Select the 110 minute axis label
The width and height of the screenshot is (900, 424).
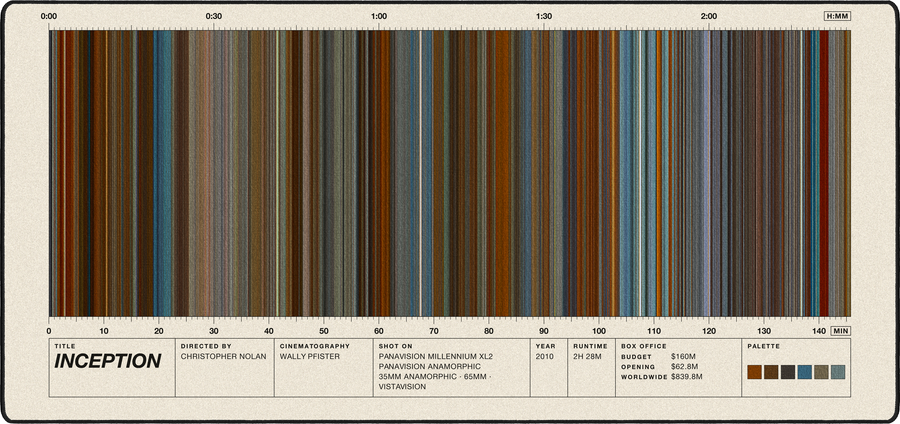[x=654, y=331]
